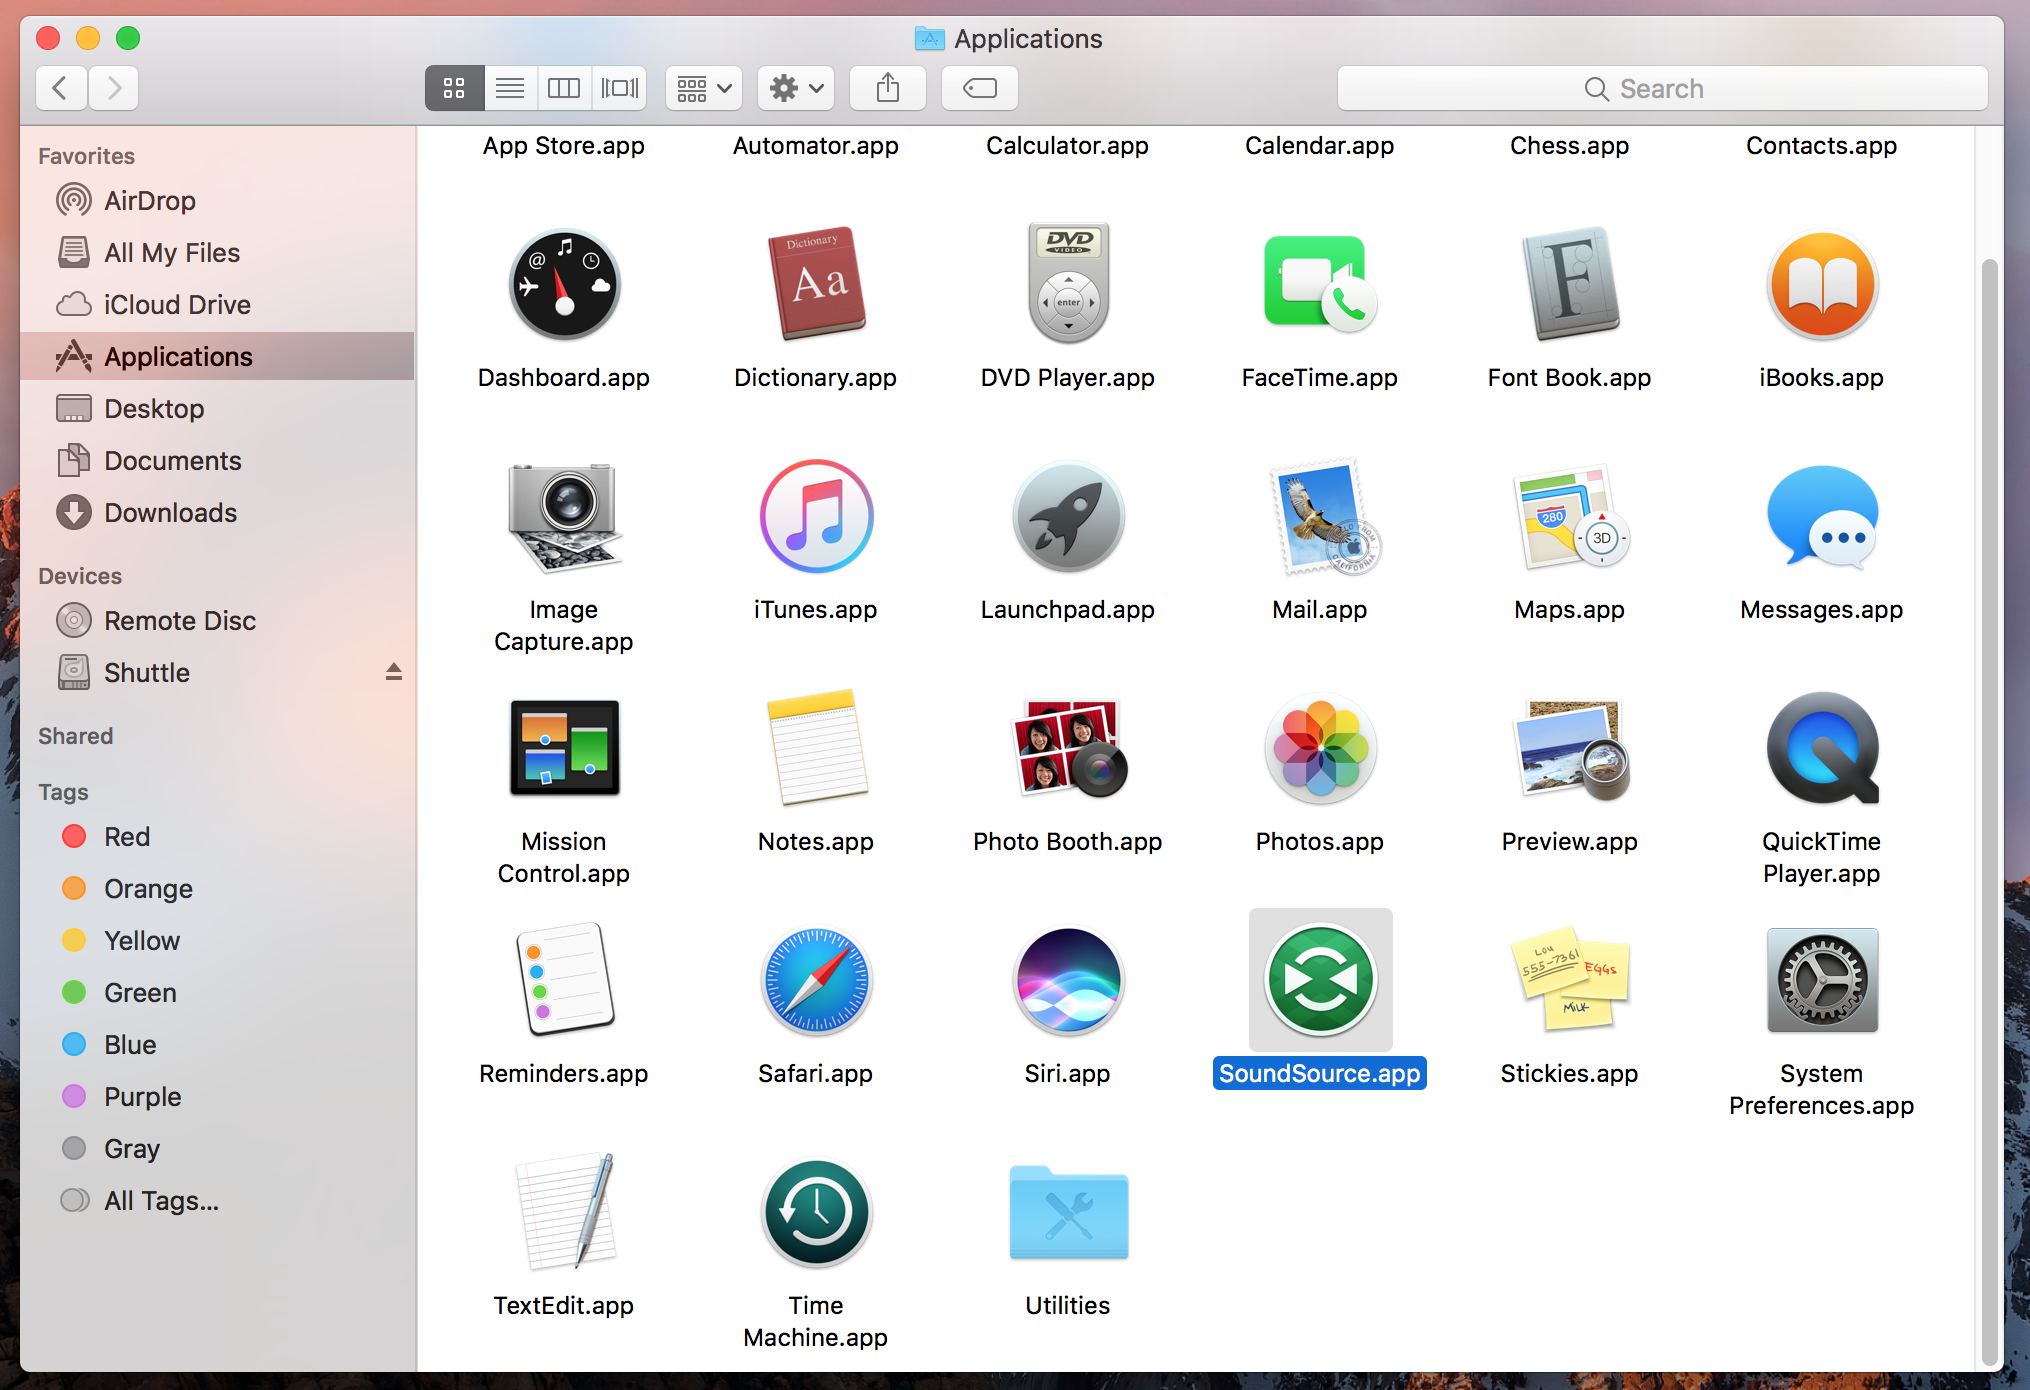Select the iTunes app icon
Image resolution: width=2030 pixels, height=1390 pixels.
(x=816, y=517)
